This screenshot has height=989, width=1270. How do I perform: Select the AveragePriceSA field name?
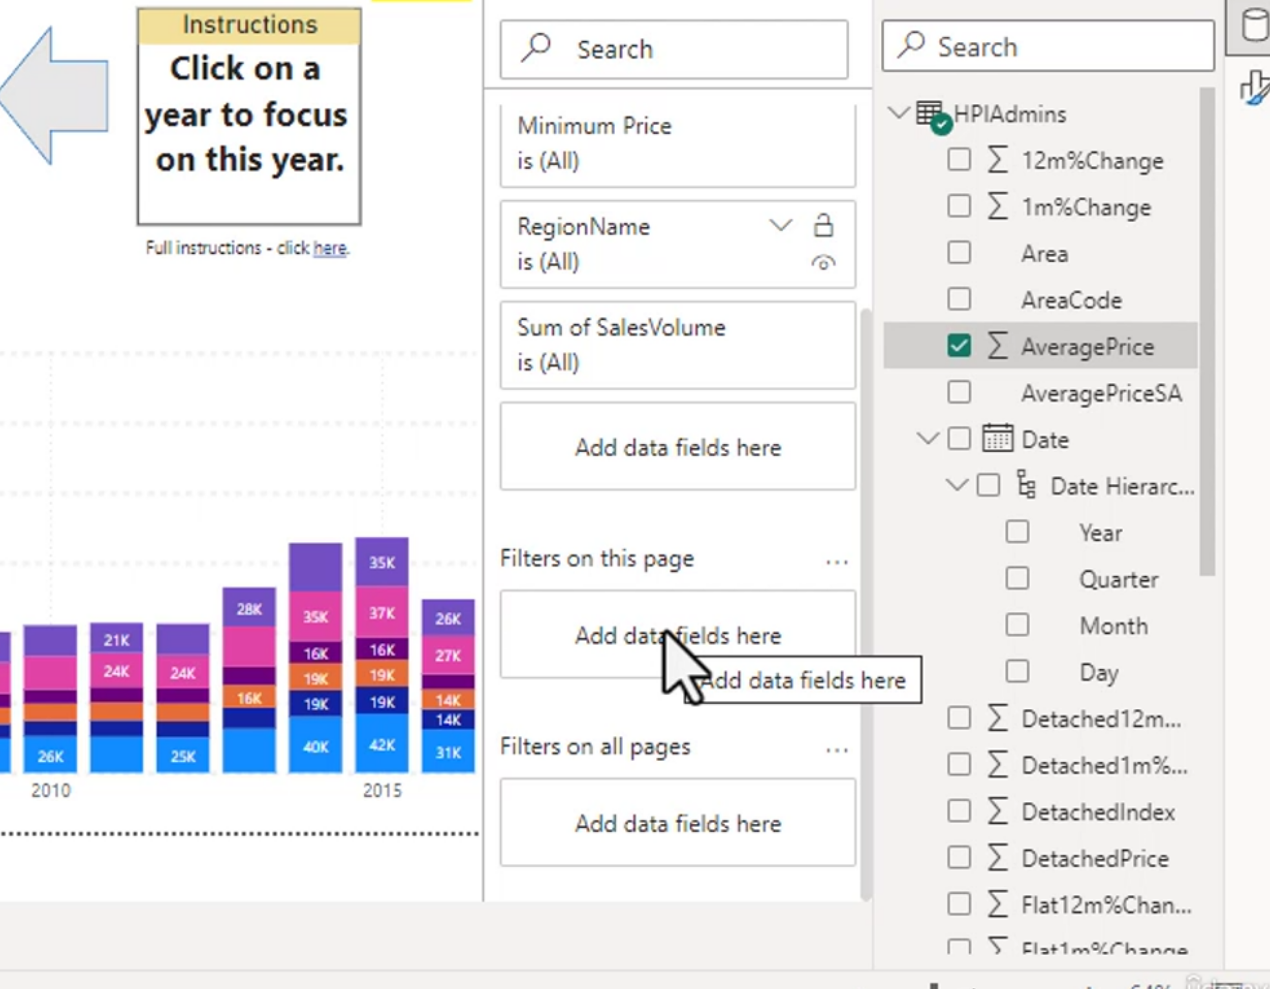1101,393
